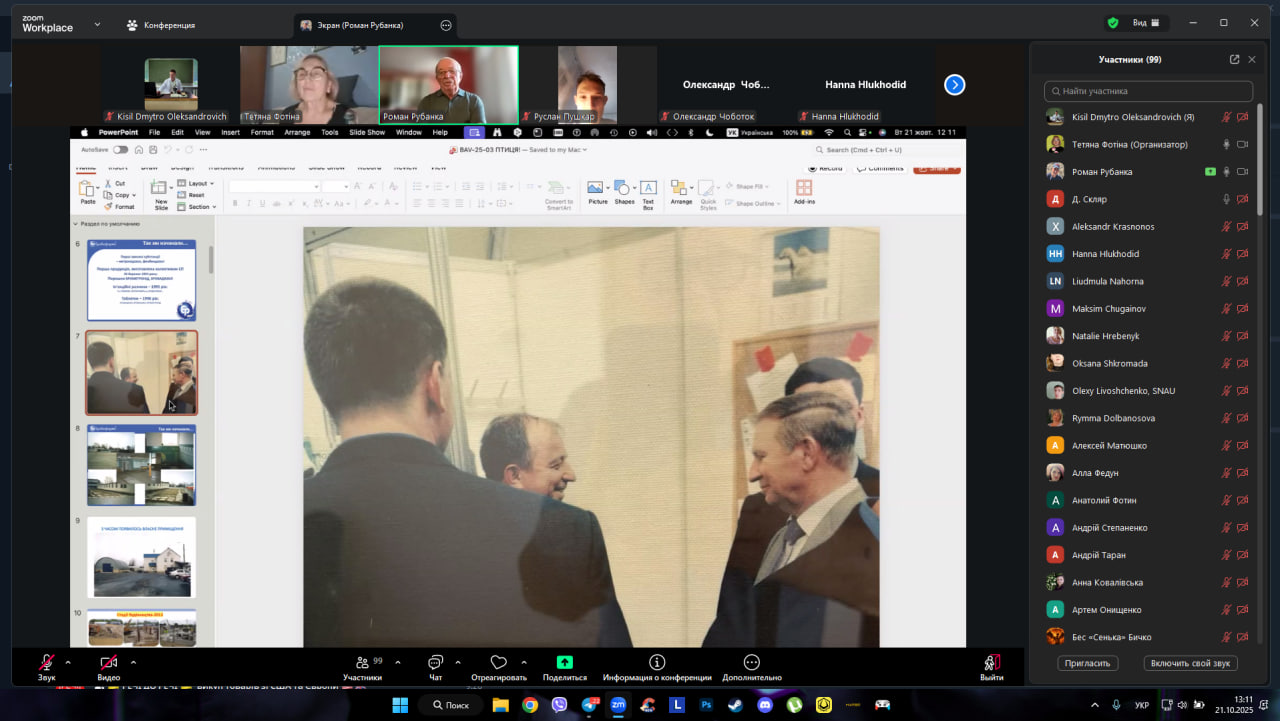1280x721 pixels.
Task: Show next video thumbnails with right arrow
Action: pyautogui.click(x=954, y=85)
